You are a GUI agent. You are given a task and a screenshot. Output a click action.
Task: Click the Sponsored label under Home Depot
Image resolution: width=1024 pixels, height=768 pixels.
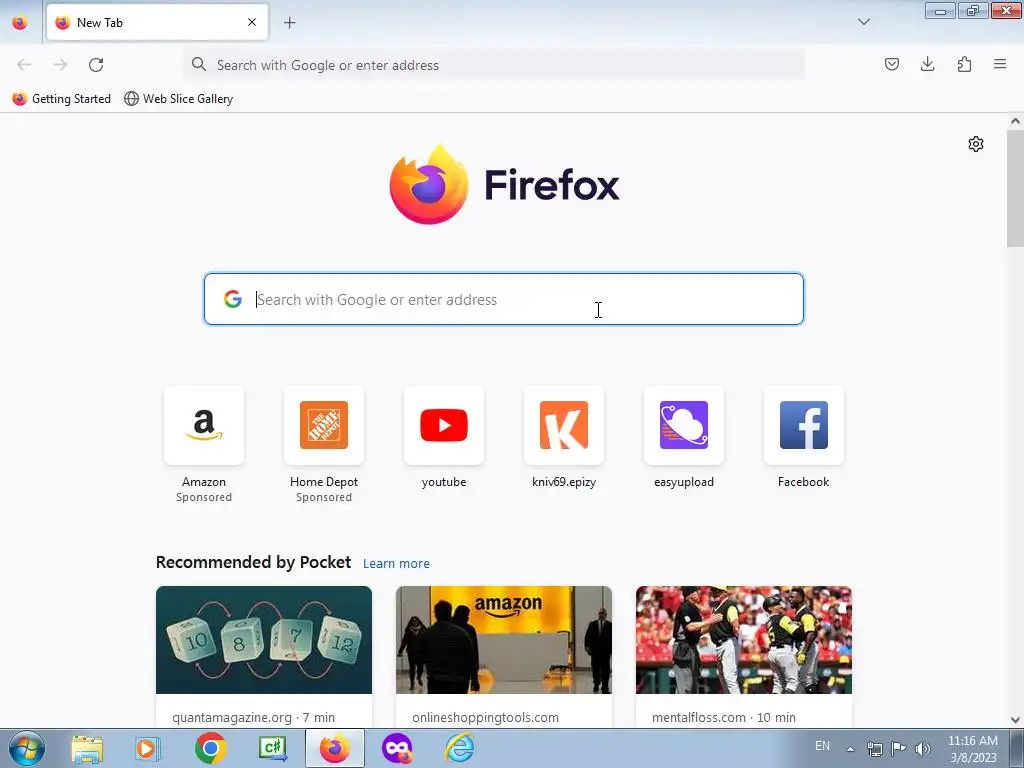point(324,498)
